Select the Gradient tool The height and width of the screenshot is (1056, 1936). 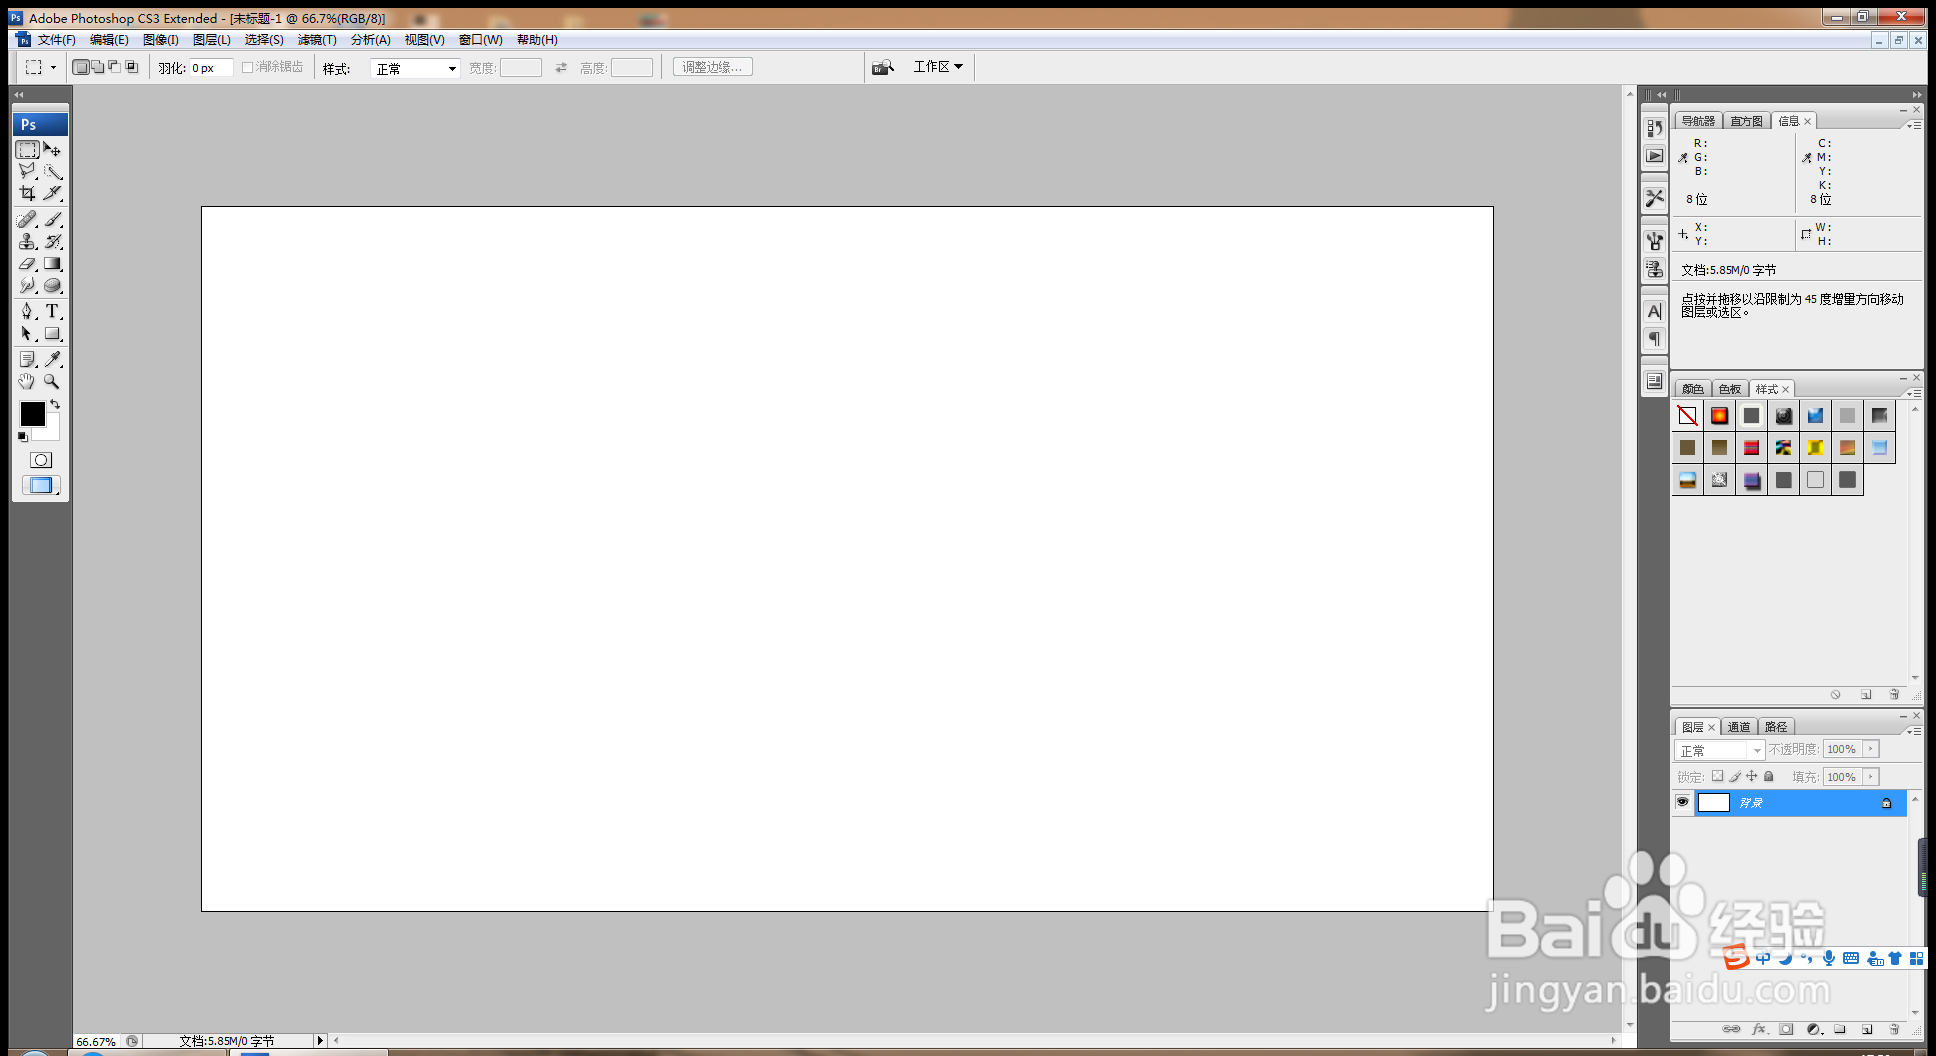[53, 264]
